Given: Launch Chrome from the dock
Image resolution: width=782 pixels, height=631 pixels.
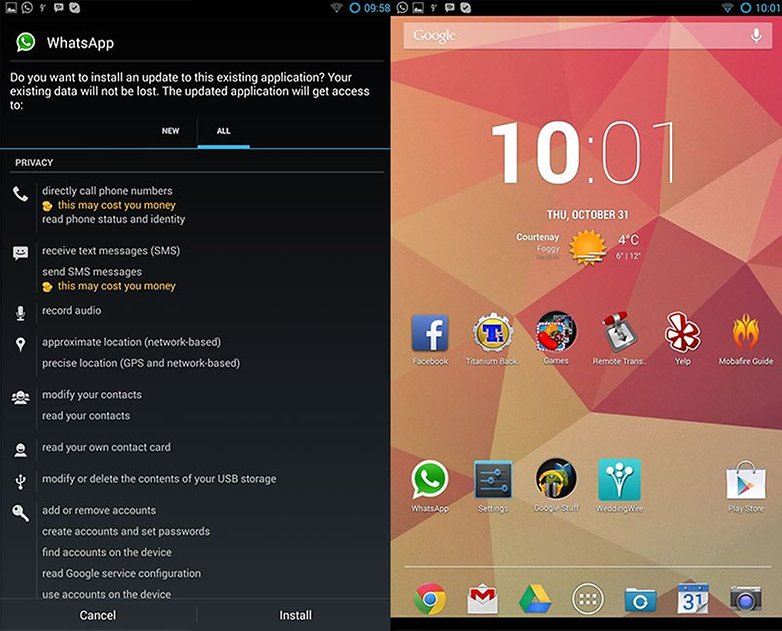Looking at the screenshot, I should pos(430,598).
